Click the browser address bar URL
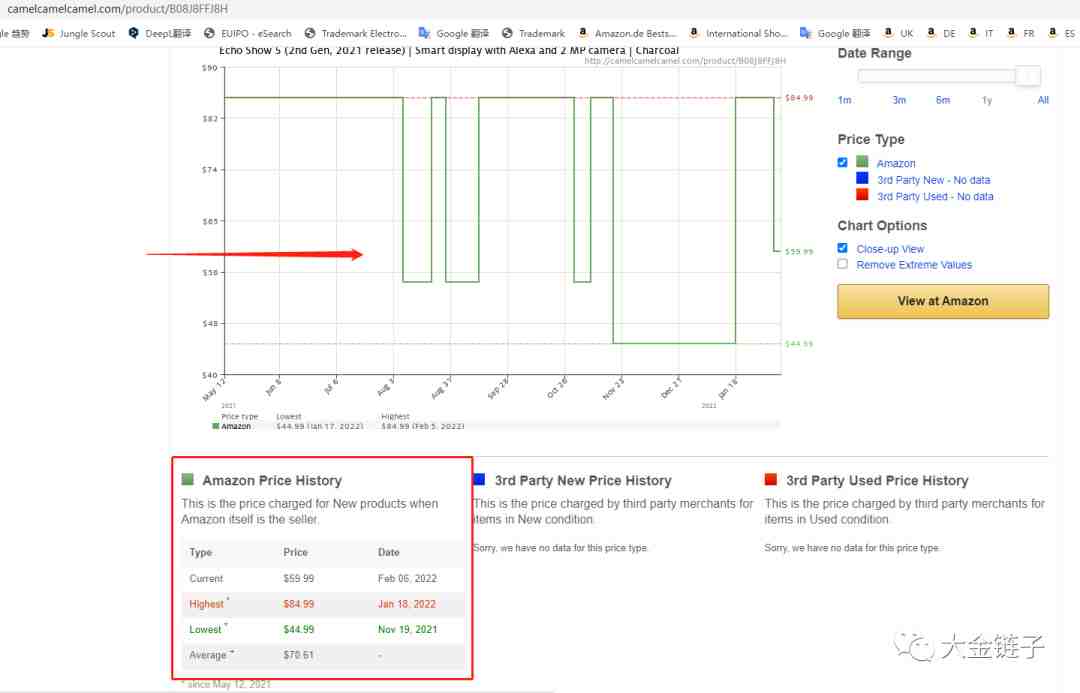Viewport: 1080px width, 693px height. click(x=117, y=9)
